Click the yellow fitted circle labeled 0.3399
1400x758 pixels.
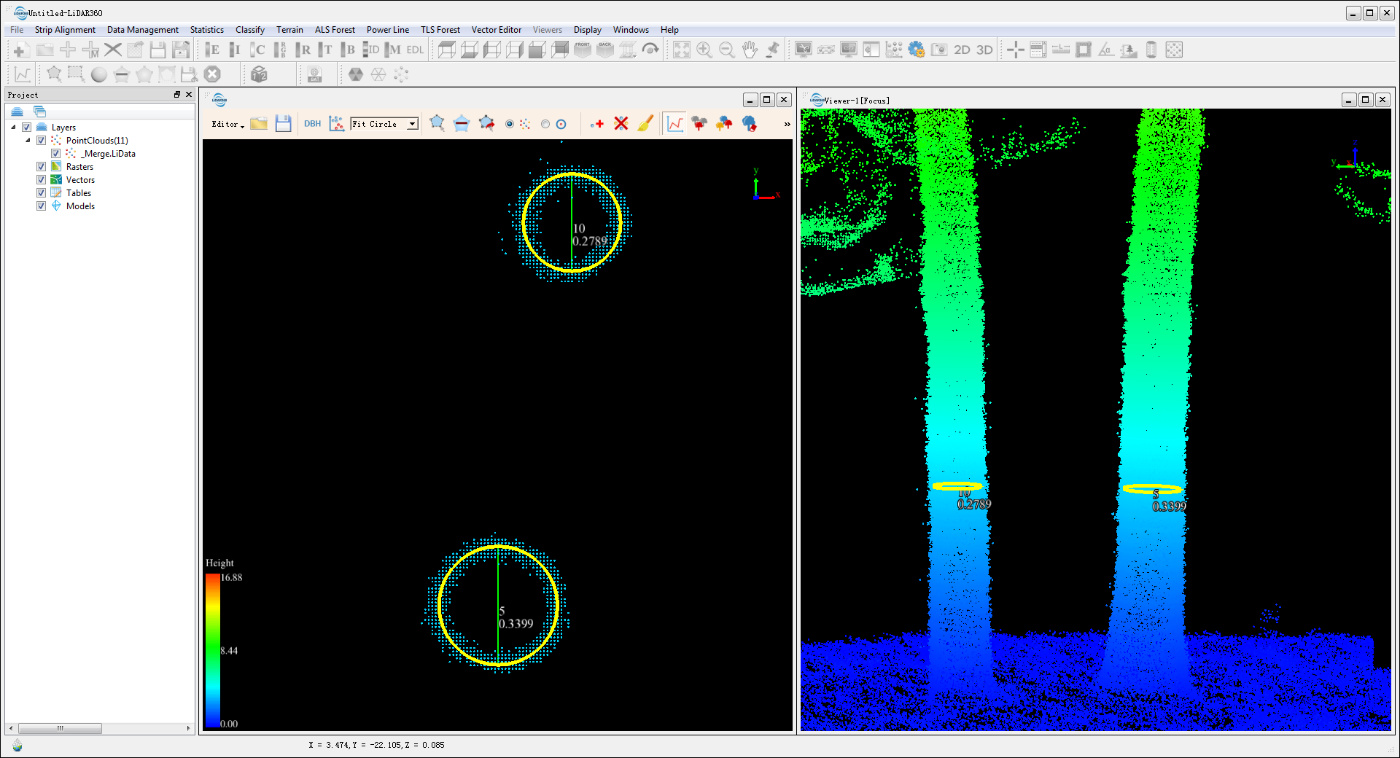[498, 606]
